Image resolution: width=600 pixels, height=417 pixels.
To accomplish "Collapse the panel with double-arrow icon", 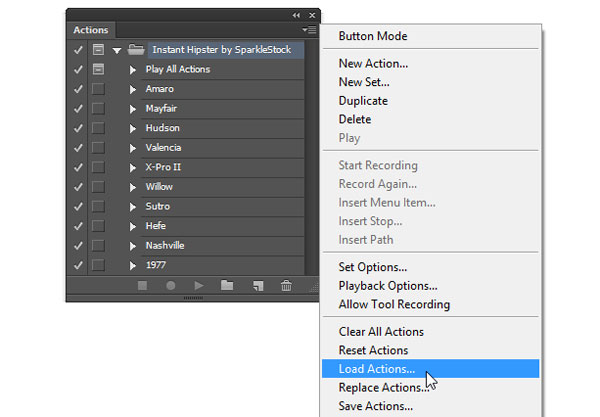I will (296, 15).
